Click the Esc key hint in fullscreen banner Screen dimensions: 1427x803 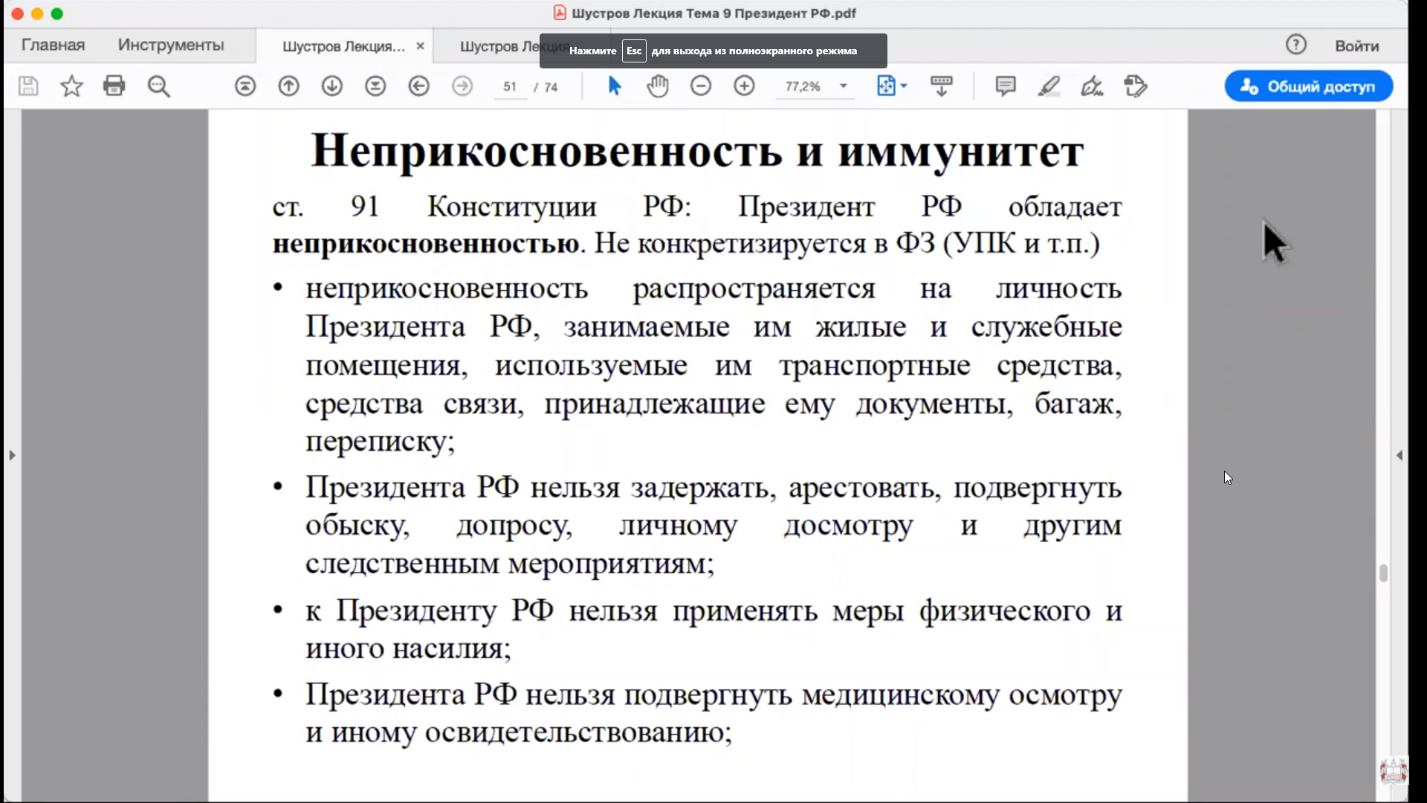tap(634, 51)
